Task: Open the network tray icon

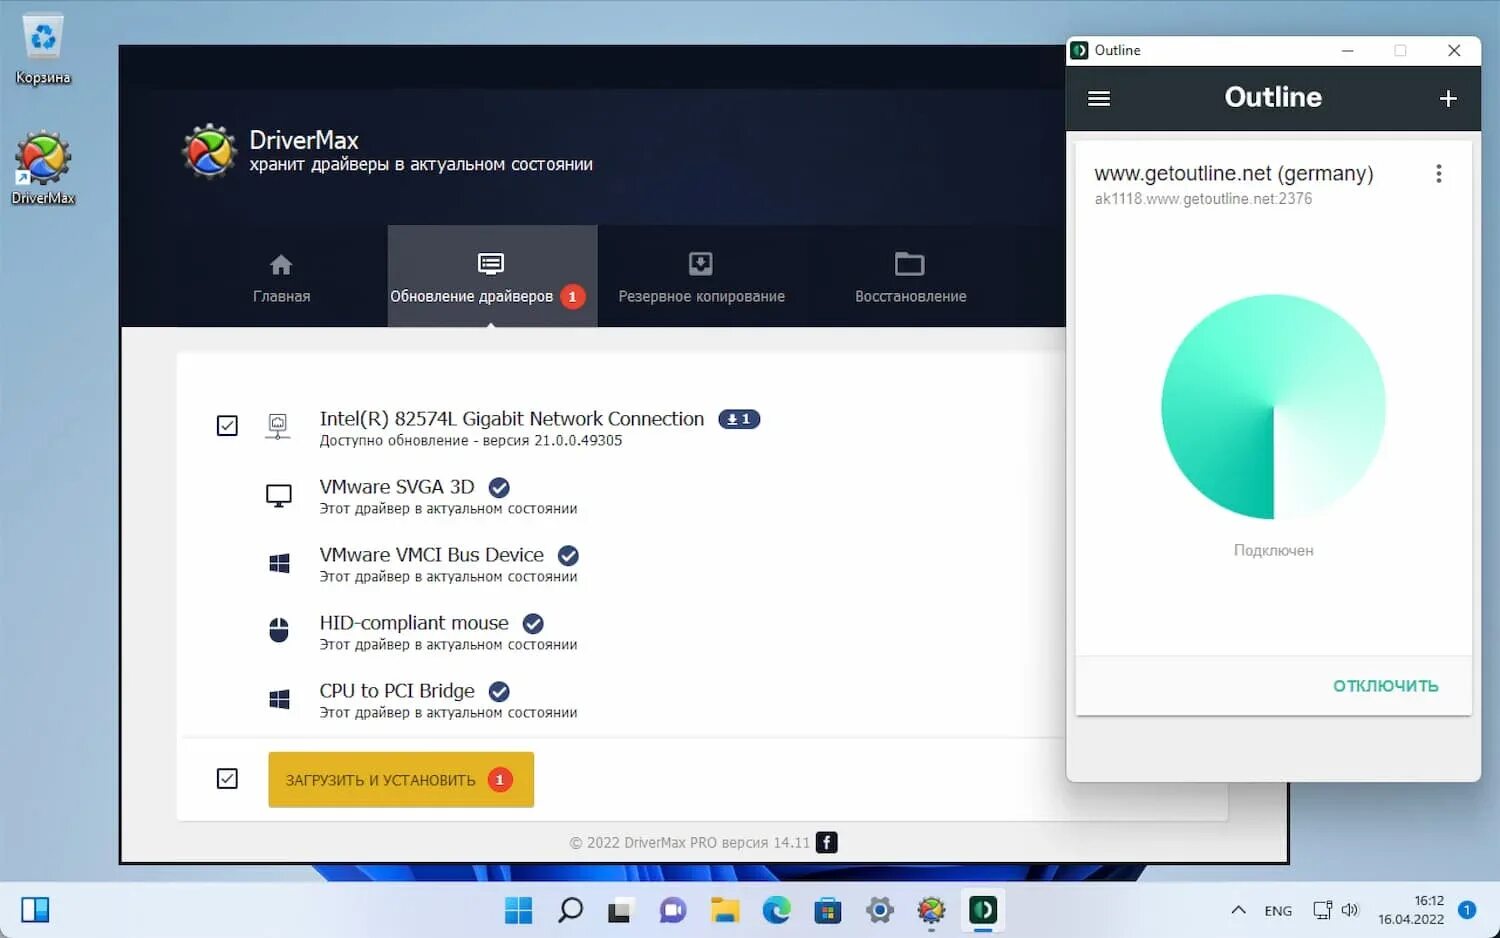Action: [x=1322, y=910]
